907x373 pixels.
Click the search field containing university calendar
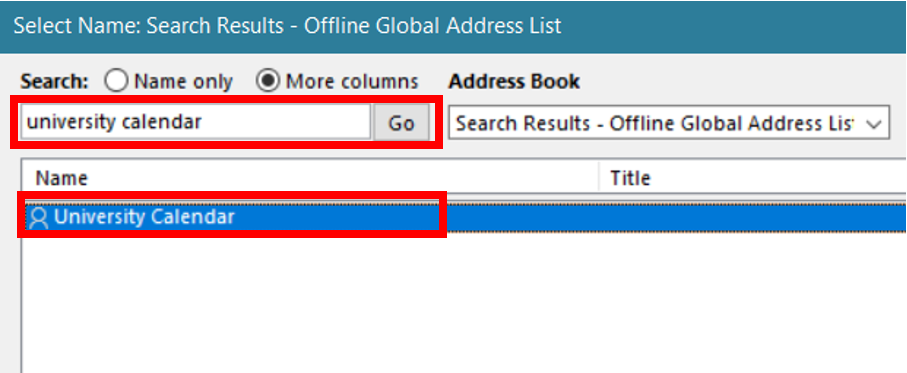coord(196,122)
